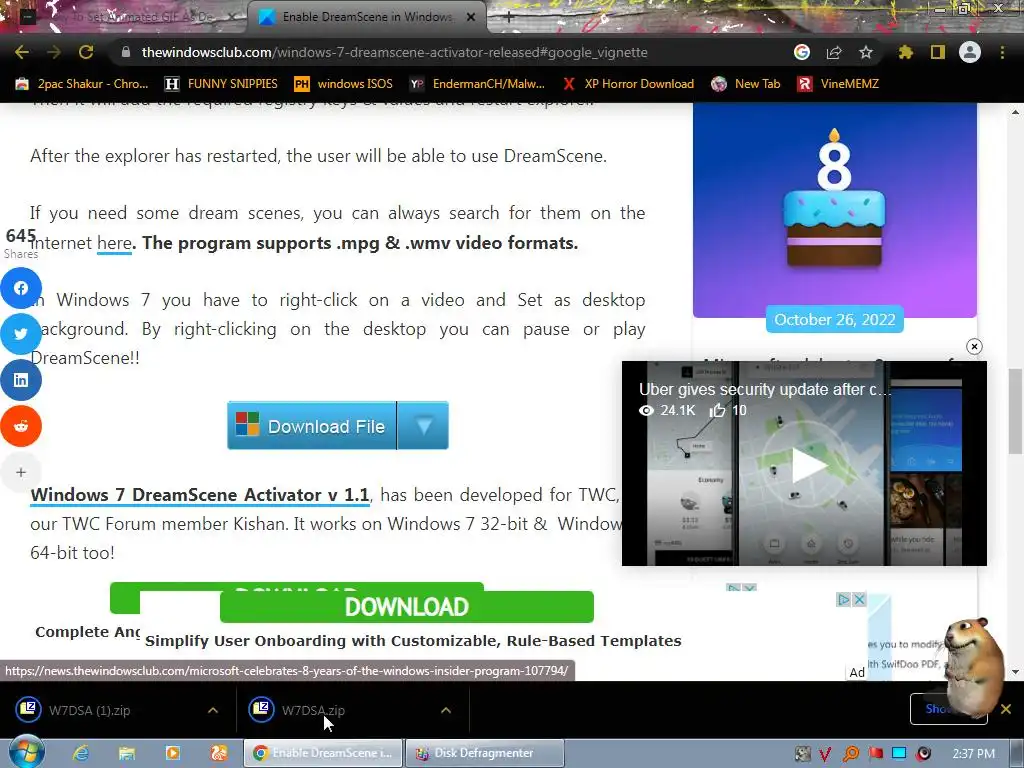The width and height of the screenshot is (1024, 768).
Task: Open New Tab bookmark
Action: click(745, 84)
